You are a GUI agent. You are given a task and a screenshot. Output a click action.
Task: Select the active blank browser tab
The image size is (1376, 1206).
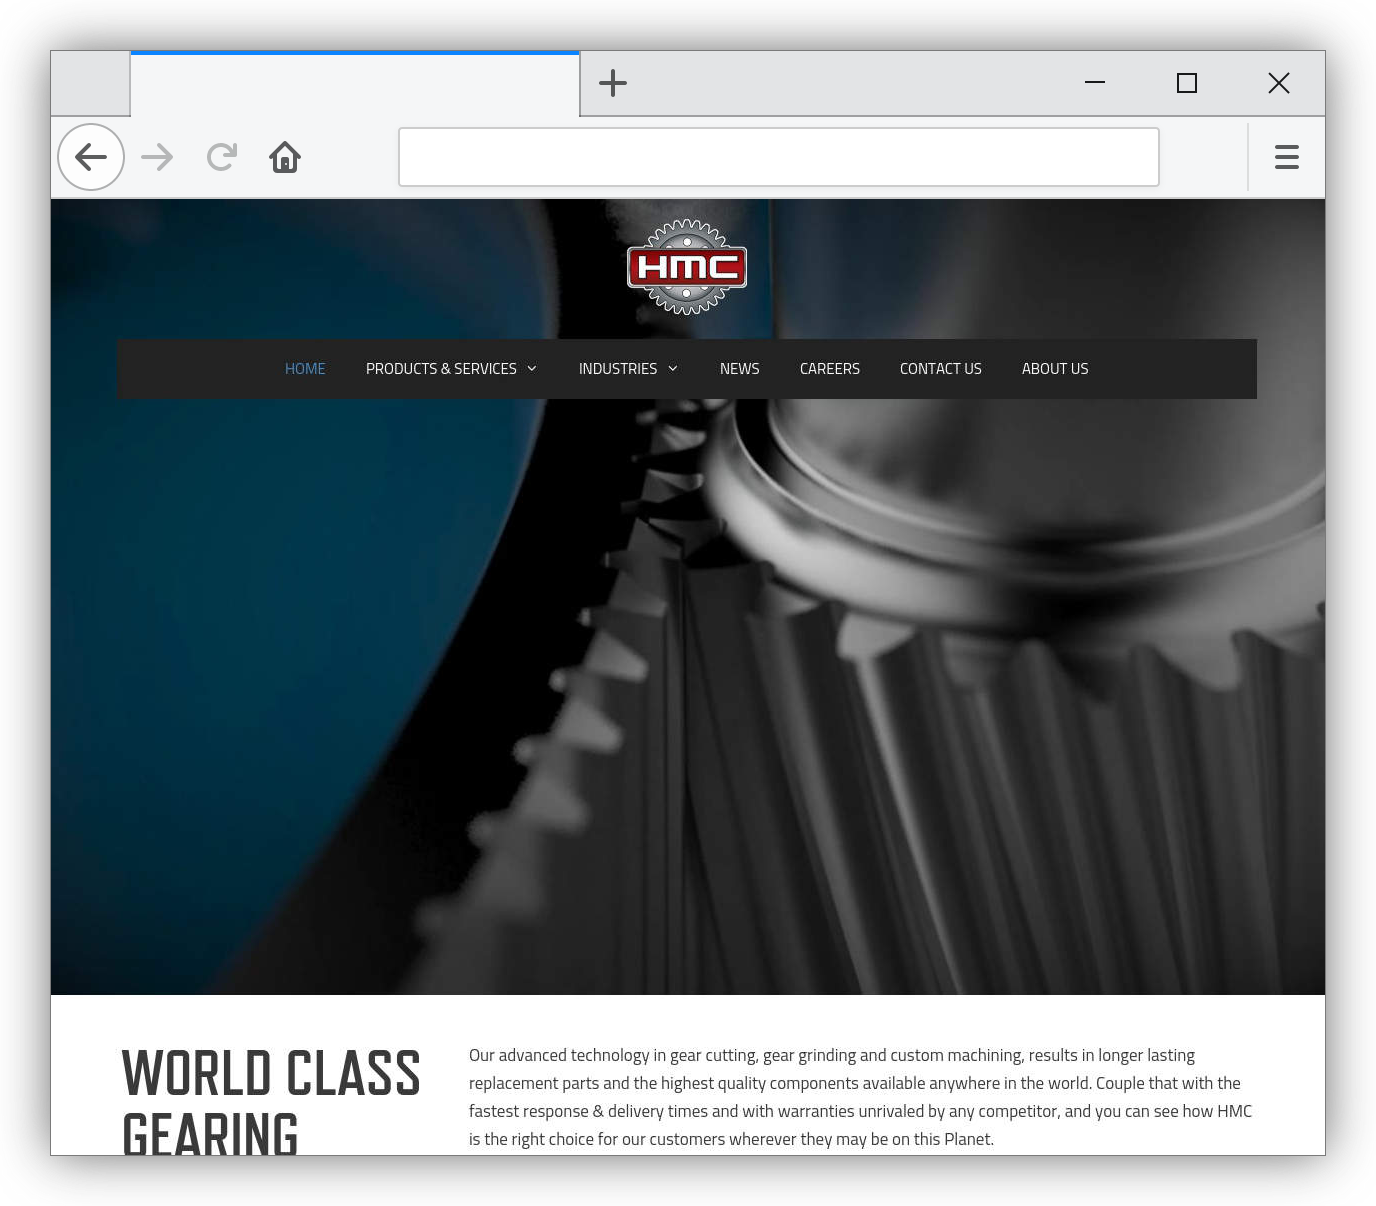355,84
